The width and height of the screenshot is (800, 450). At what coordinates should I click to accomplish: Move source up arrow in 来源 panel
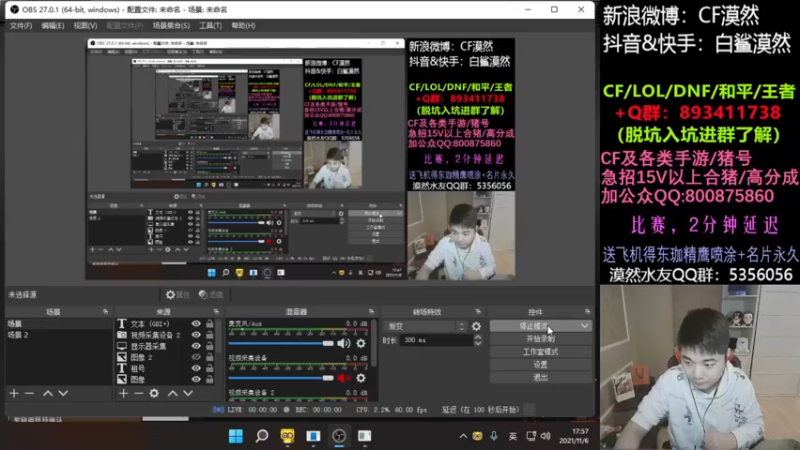tap(172, 393)
